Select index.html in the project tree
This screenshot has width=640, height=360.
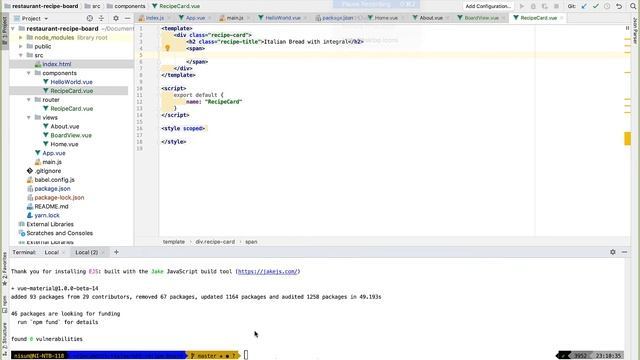point(57,64)
